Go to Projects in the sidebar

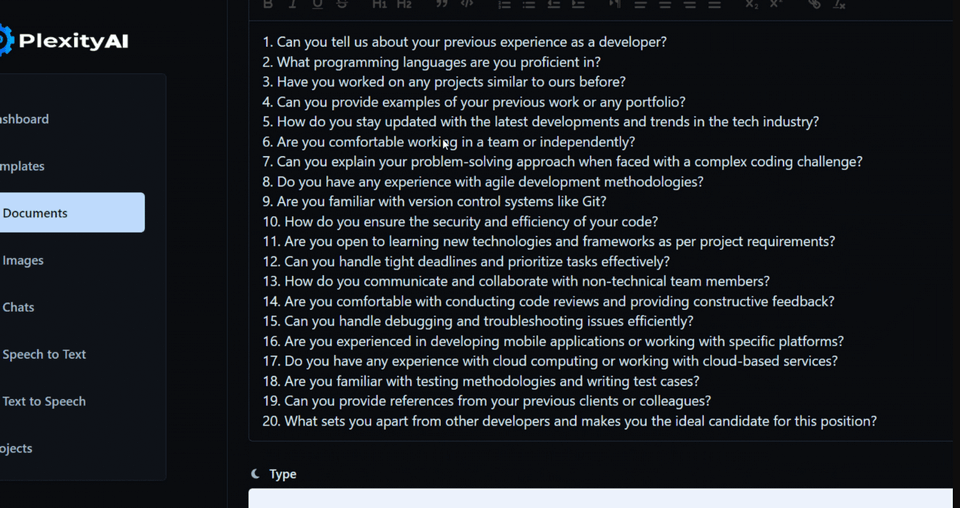(x=16, y=448)
